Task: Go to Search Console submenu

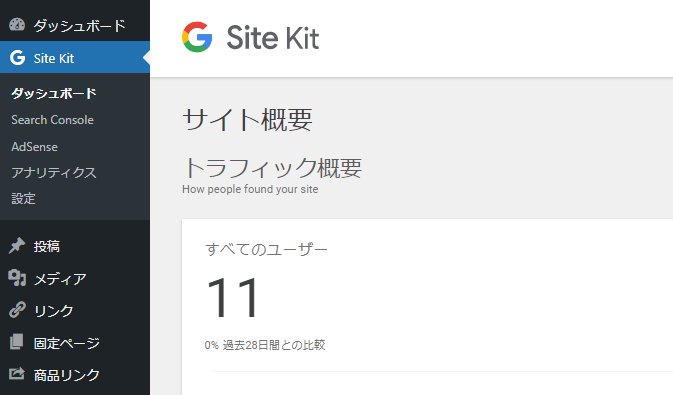Action: pos(52,120)
